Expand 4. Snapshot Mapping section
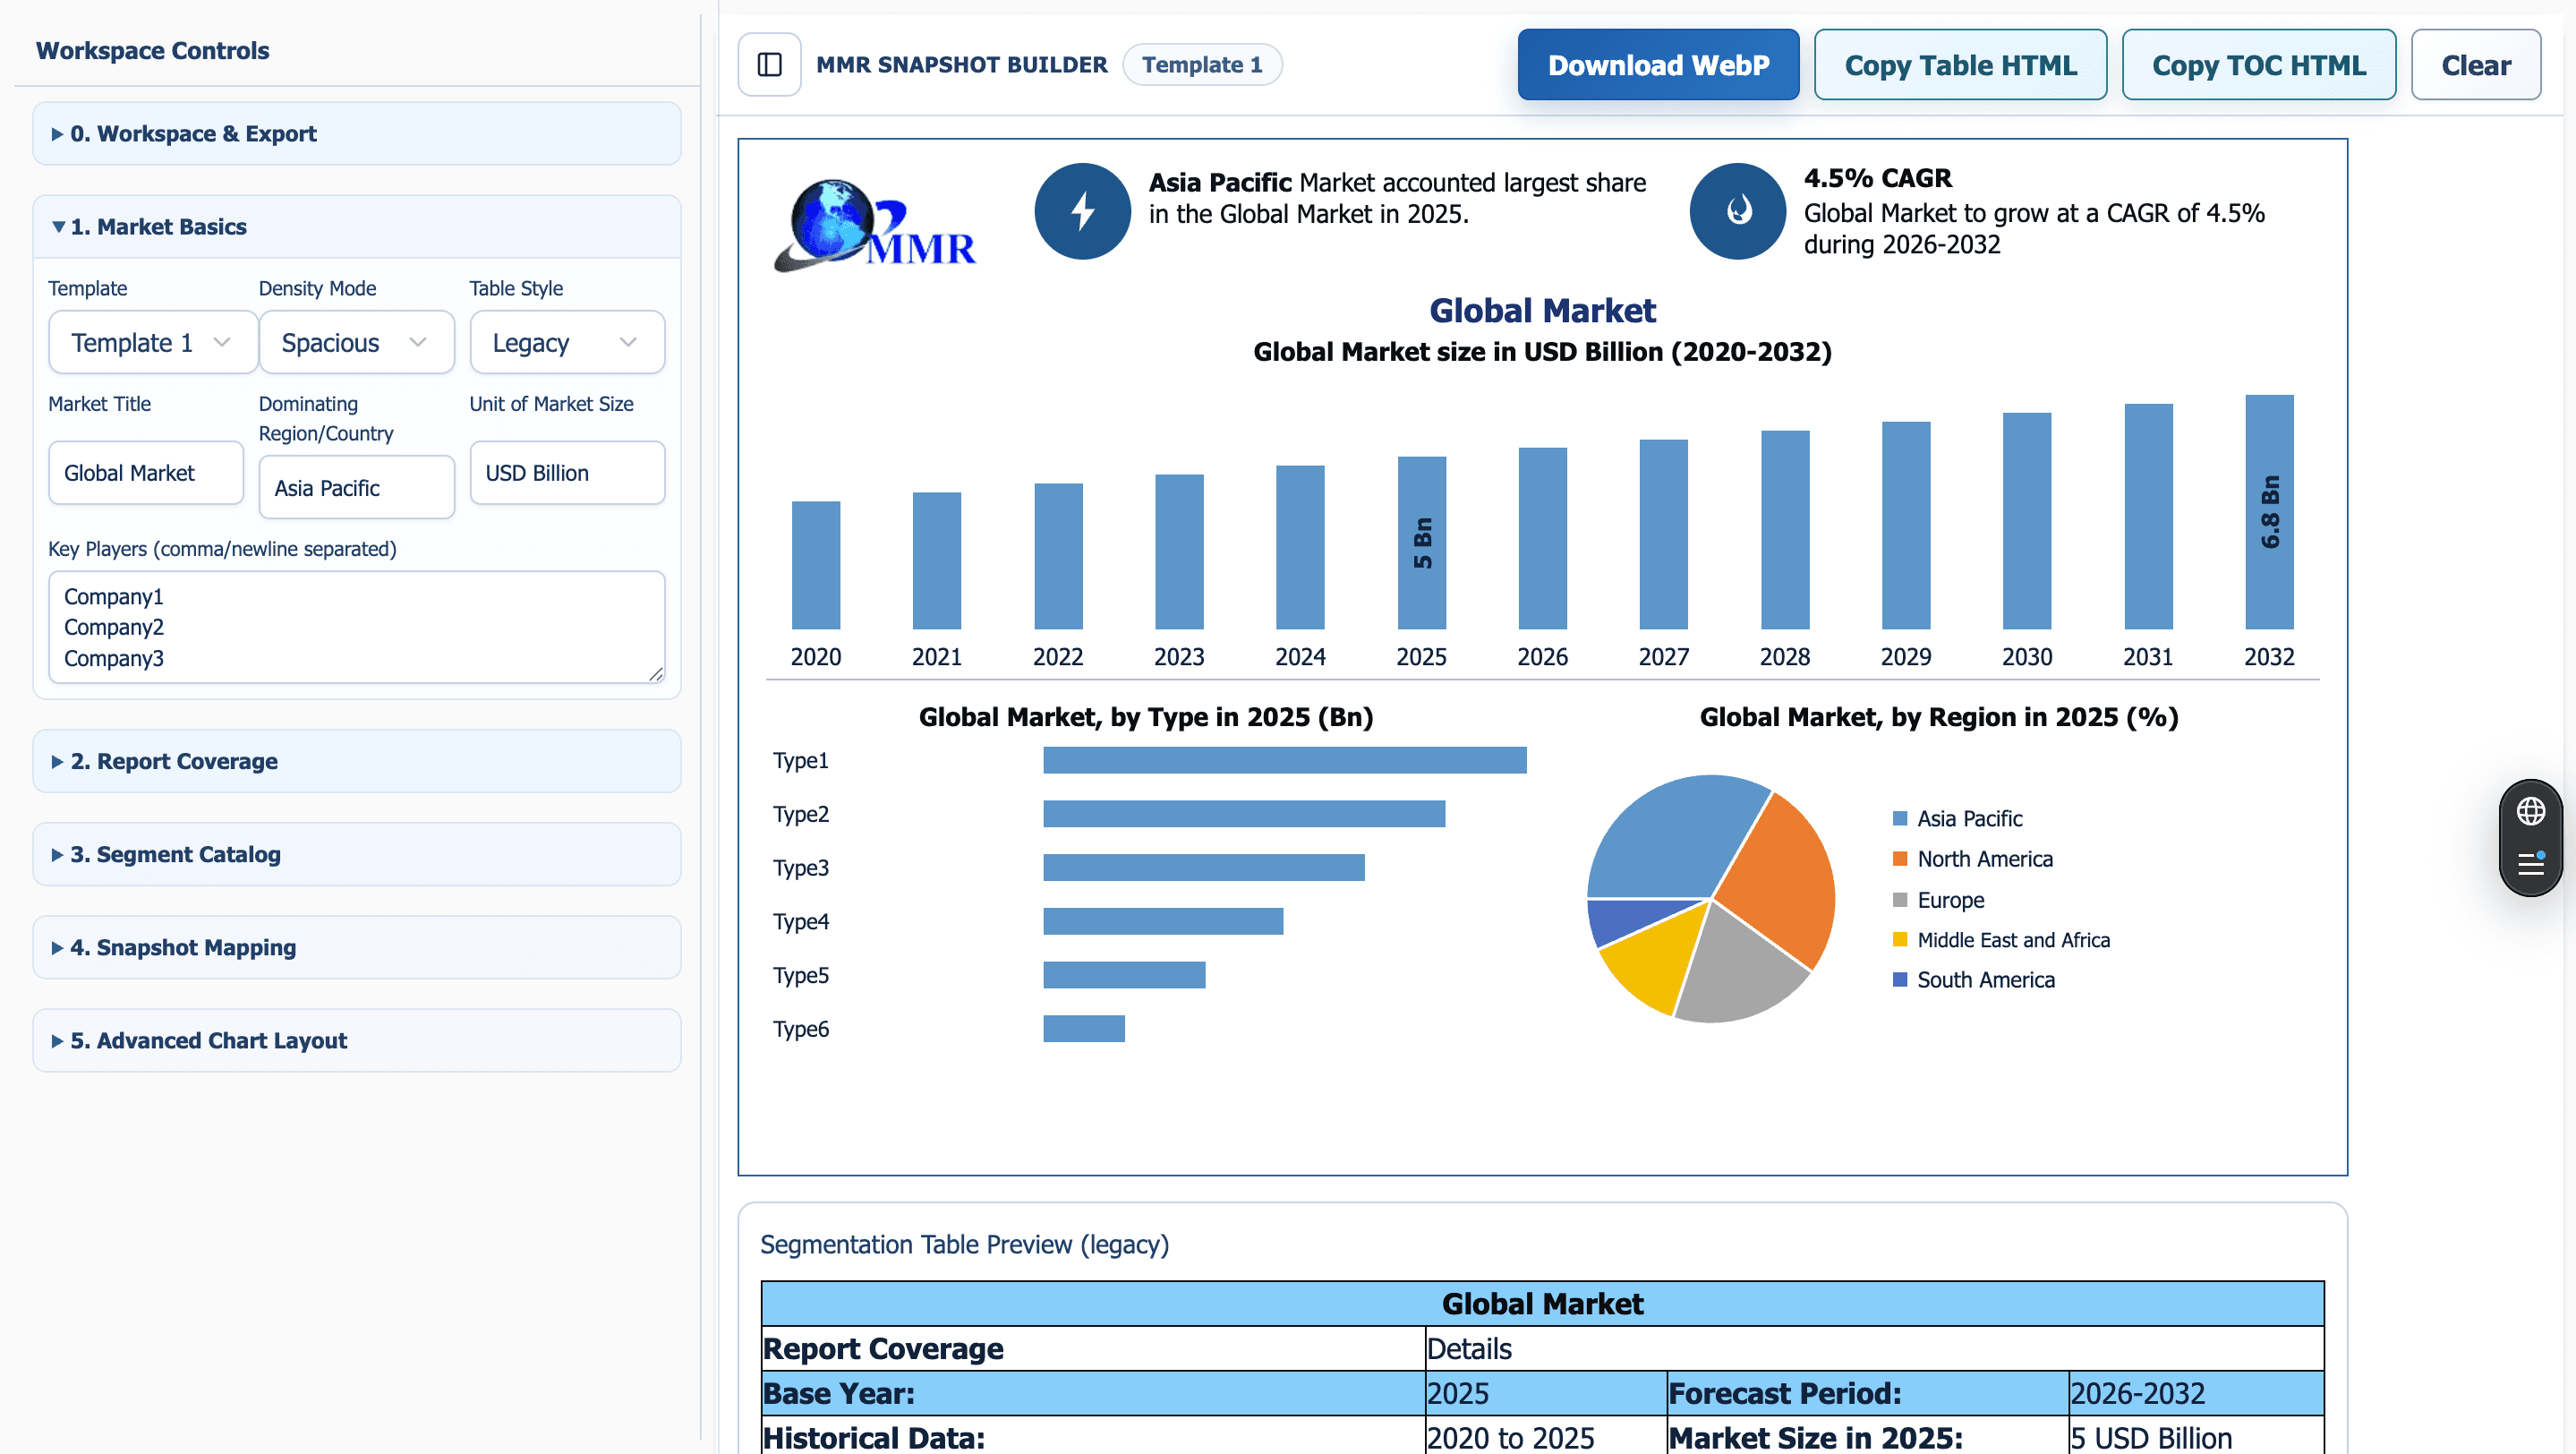 pos(357,947)
